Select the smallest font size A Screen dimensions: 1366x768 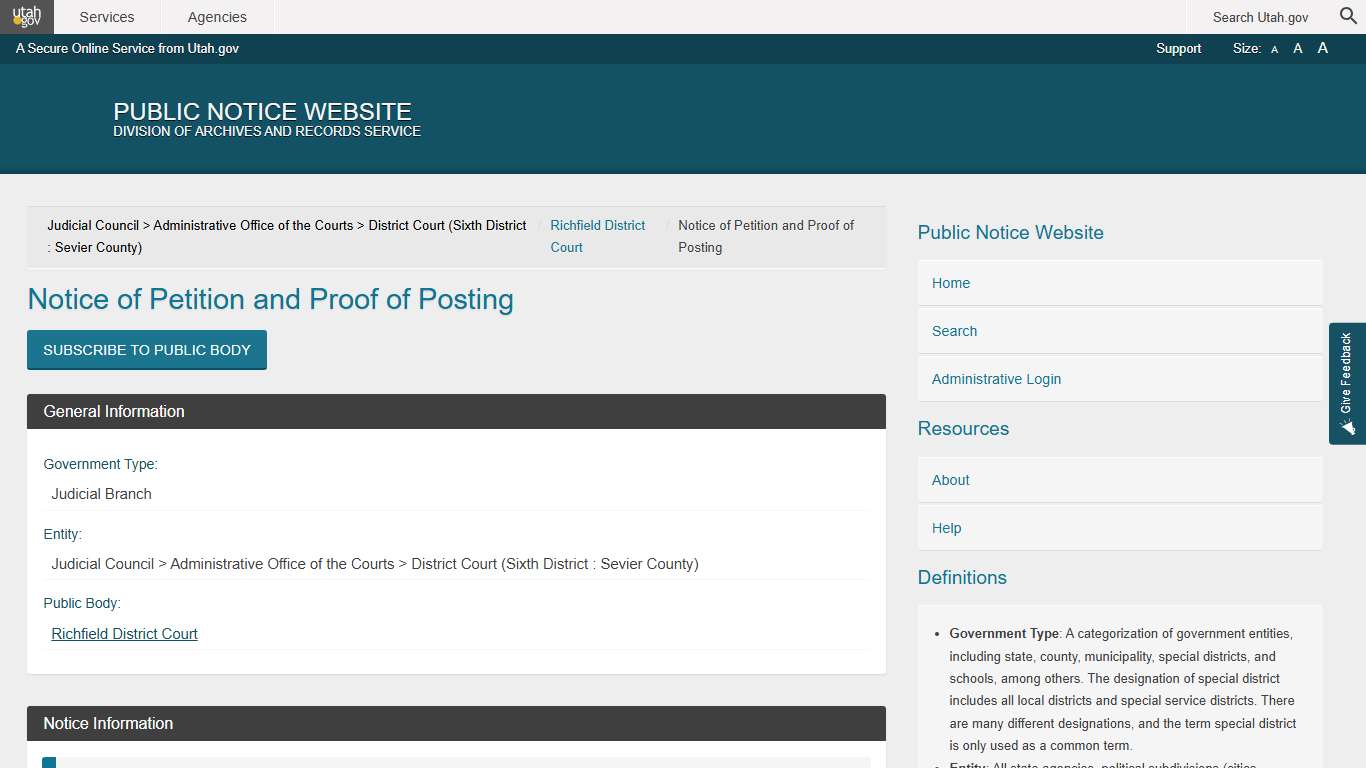tap(1274, 48)
